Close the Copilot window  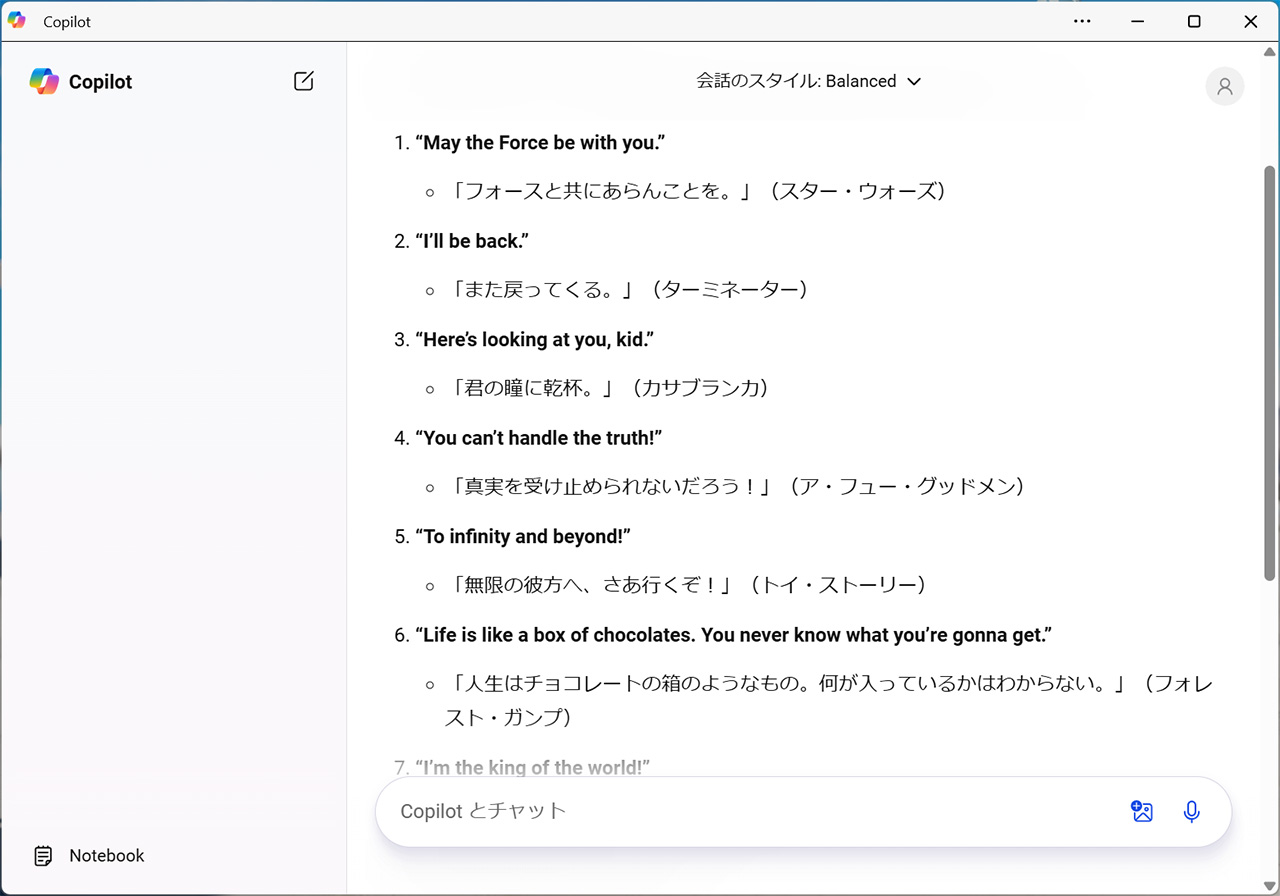point(1250,21)
